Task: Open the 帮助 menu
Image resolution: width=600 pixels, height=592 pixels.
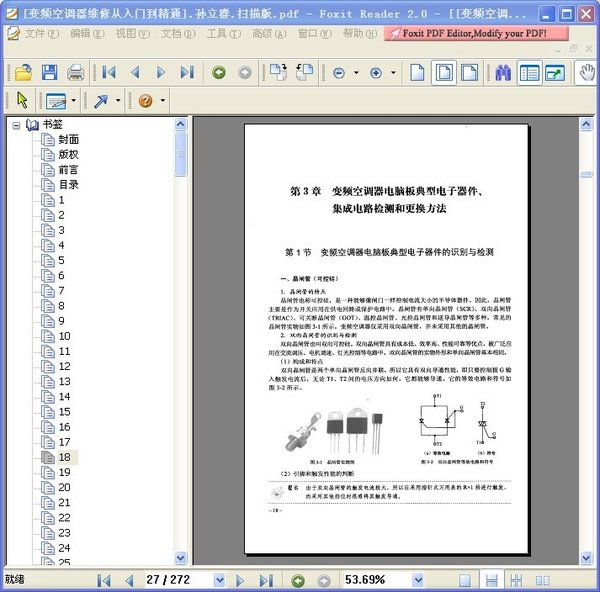Action: pyautogui.click(x=360, y=34)
